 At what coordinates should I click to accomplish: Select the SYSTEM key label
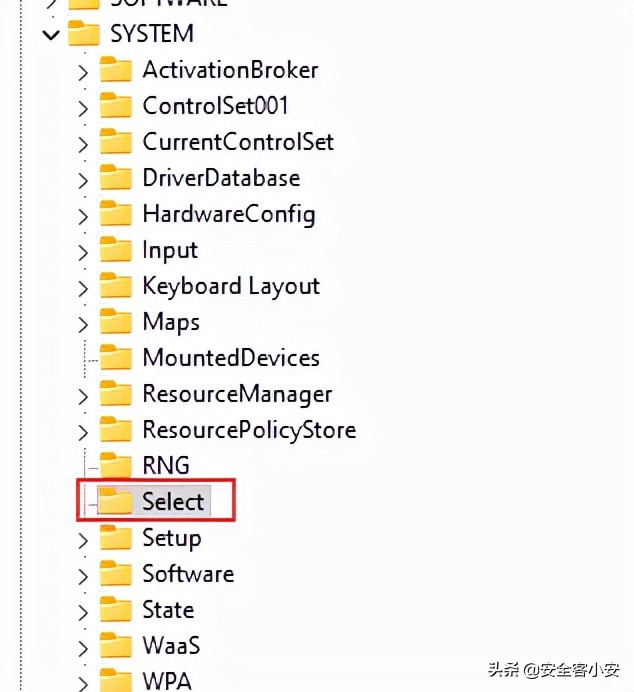(x=152, y=34)
